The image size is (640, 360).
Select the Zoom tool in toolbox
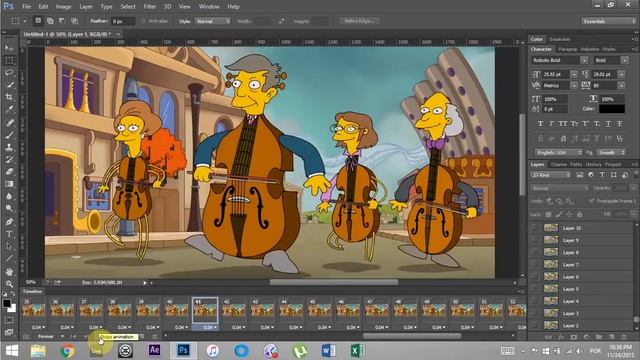(x=9, y=284)
